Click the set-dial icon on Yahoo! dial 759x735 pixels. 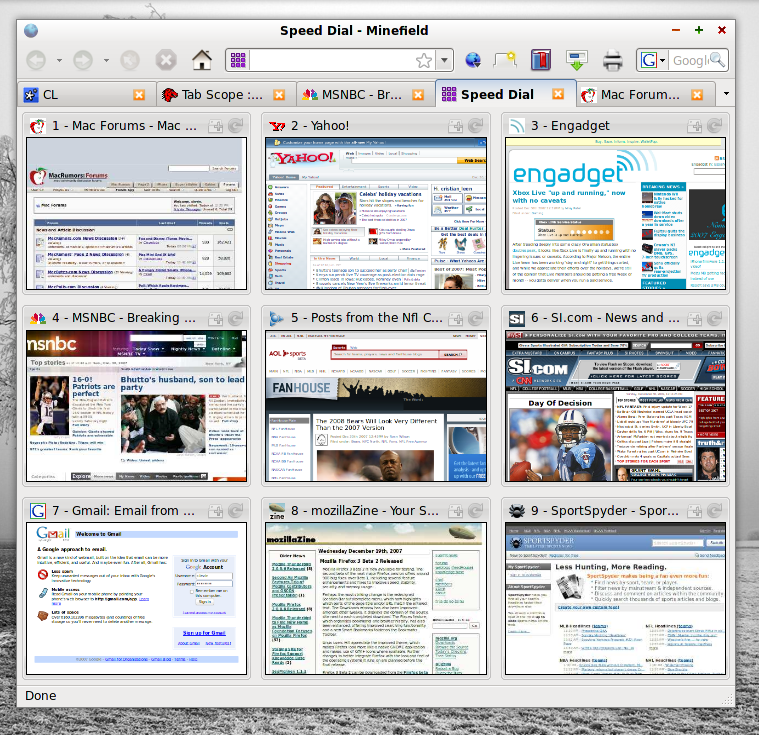pyautogui.click(x=455, y=126)
